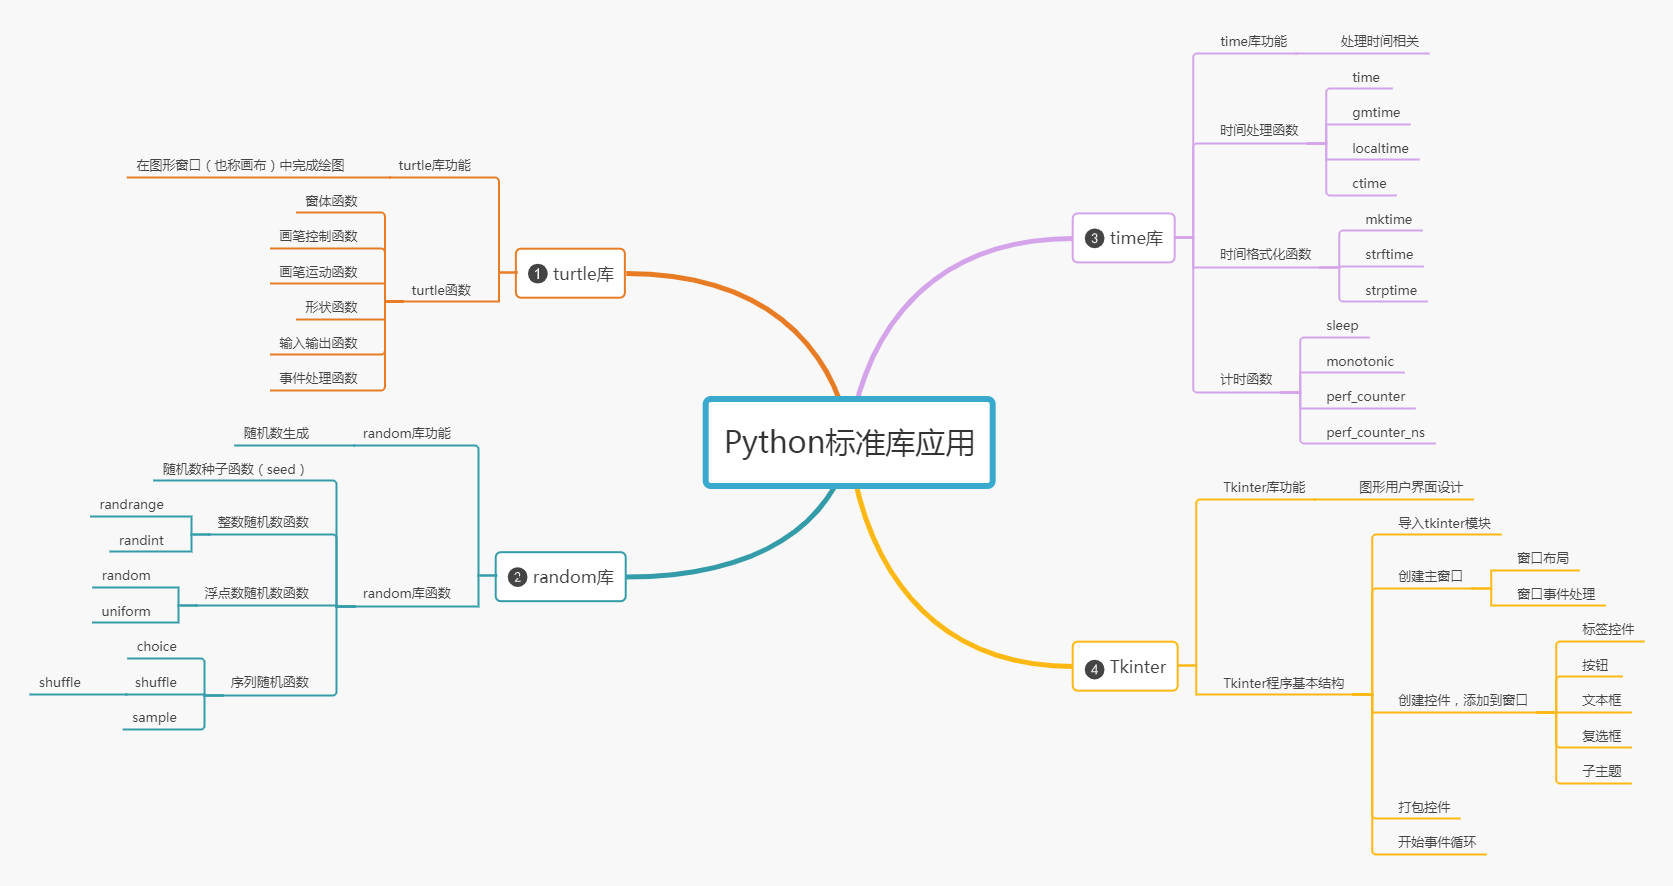
Task: Select the choice leaf
Action: [156, 647]
